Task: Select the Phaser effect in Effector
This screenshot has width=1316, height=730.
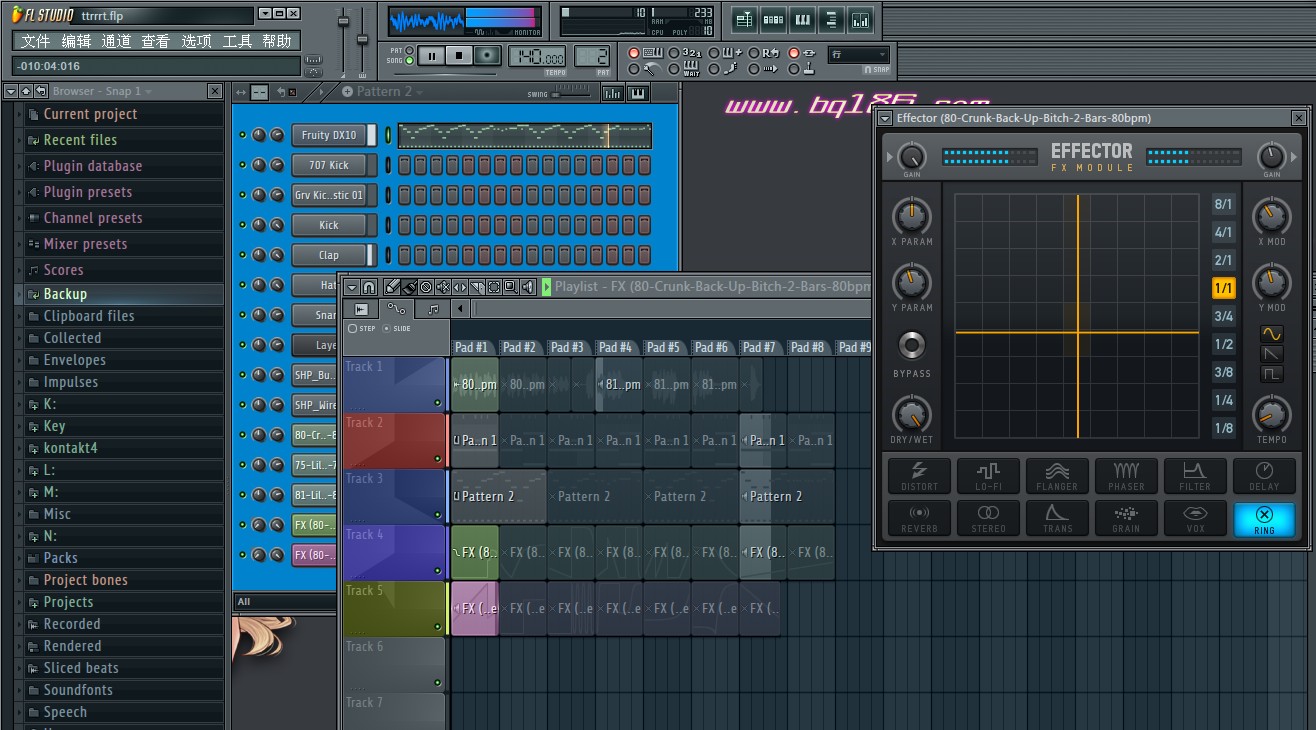Action: (x=1126, y=476)
